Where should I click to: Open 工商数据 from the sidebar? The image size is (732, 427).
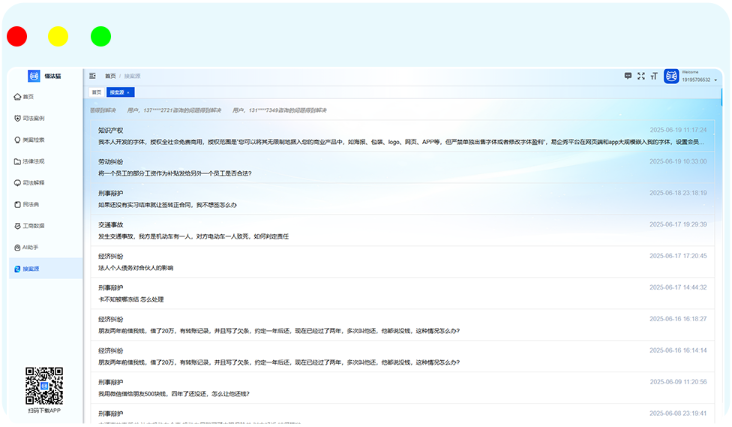click(x=33, y=226)
